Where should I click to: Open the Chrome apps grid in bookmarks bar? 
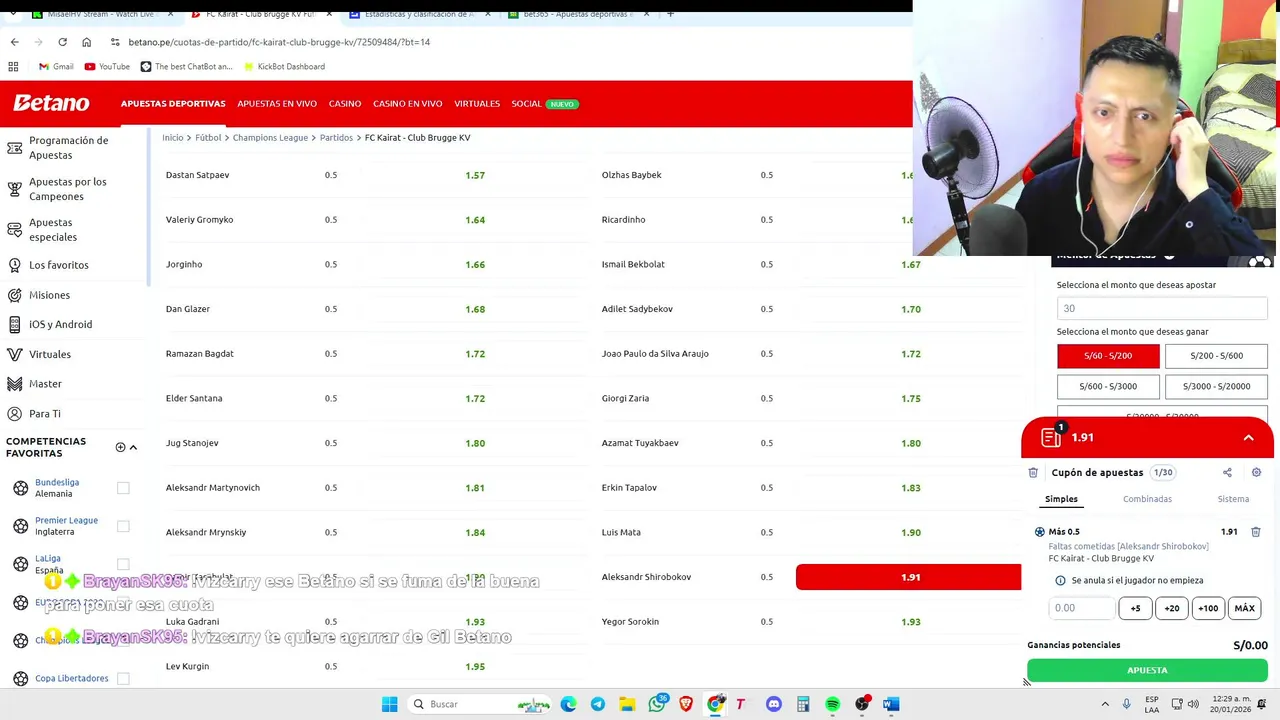[x=13, y=66]
